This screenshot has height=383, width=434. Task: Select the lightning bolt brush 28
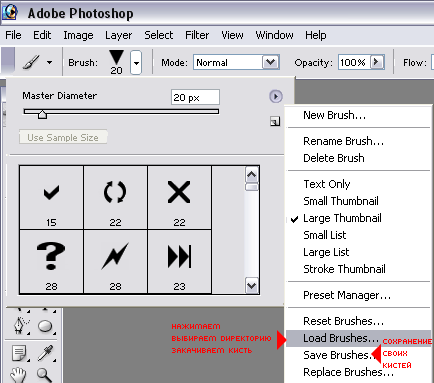tap(115, 262)
